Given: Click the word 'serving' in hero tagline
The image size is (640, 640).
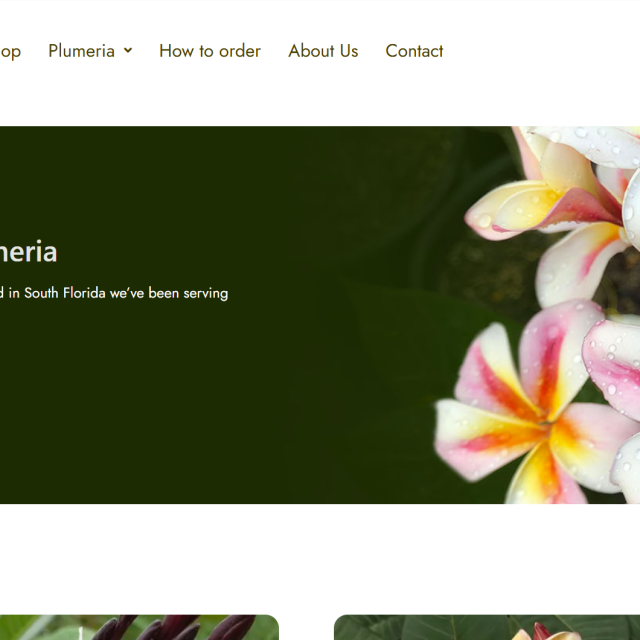Looking at the screenshot, I should pyautogui.click(x=206, y=293).
